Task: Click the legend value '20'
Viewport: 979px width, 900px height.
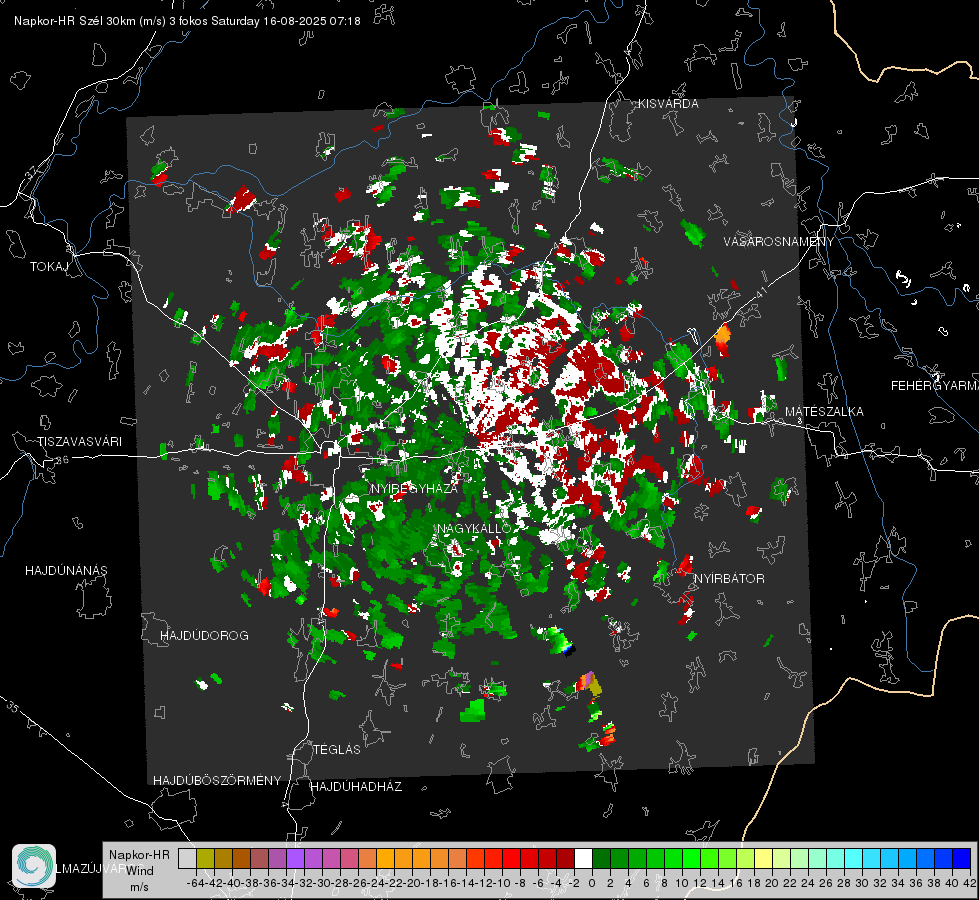Action: (x=772, y=883)
